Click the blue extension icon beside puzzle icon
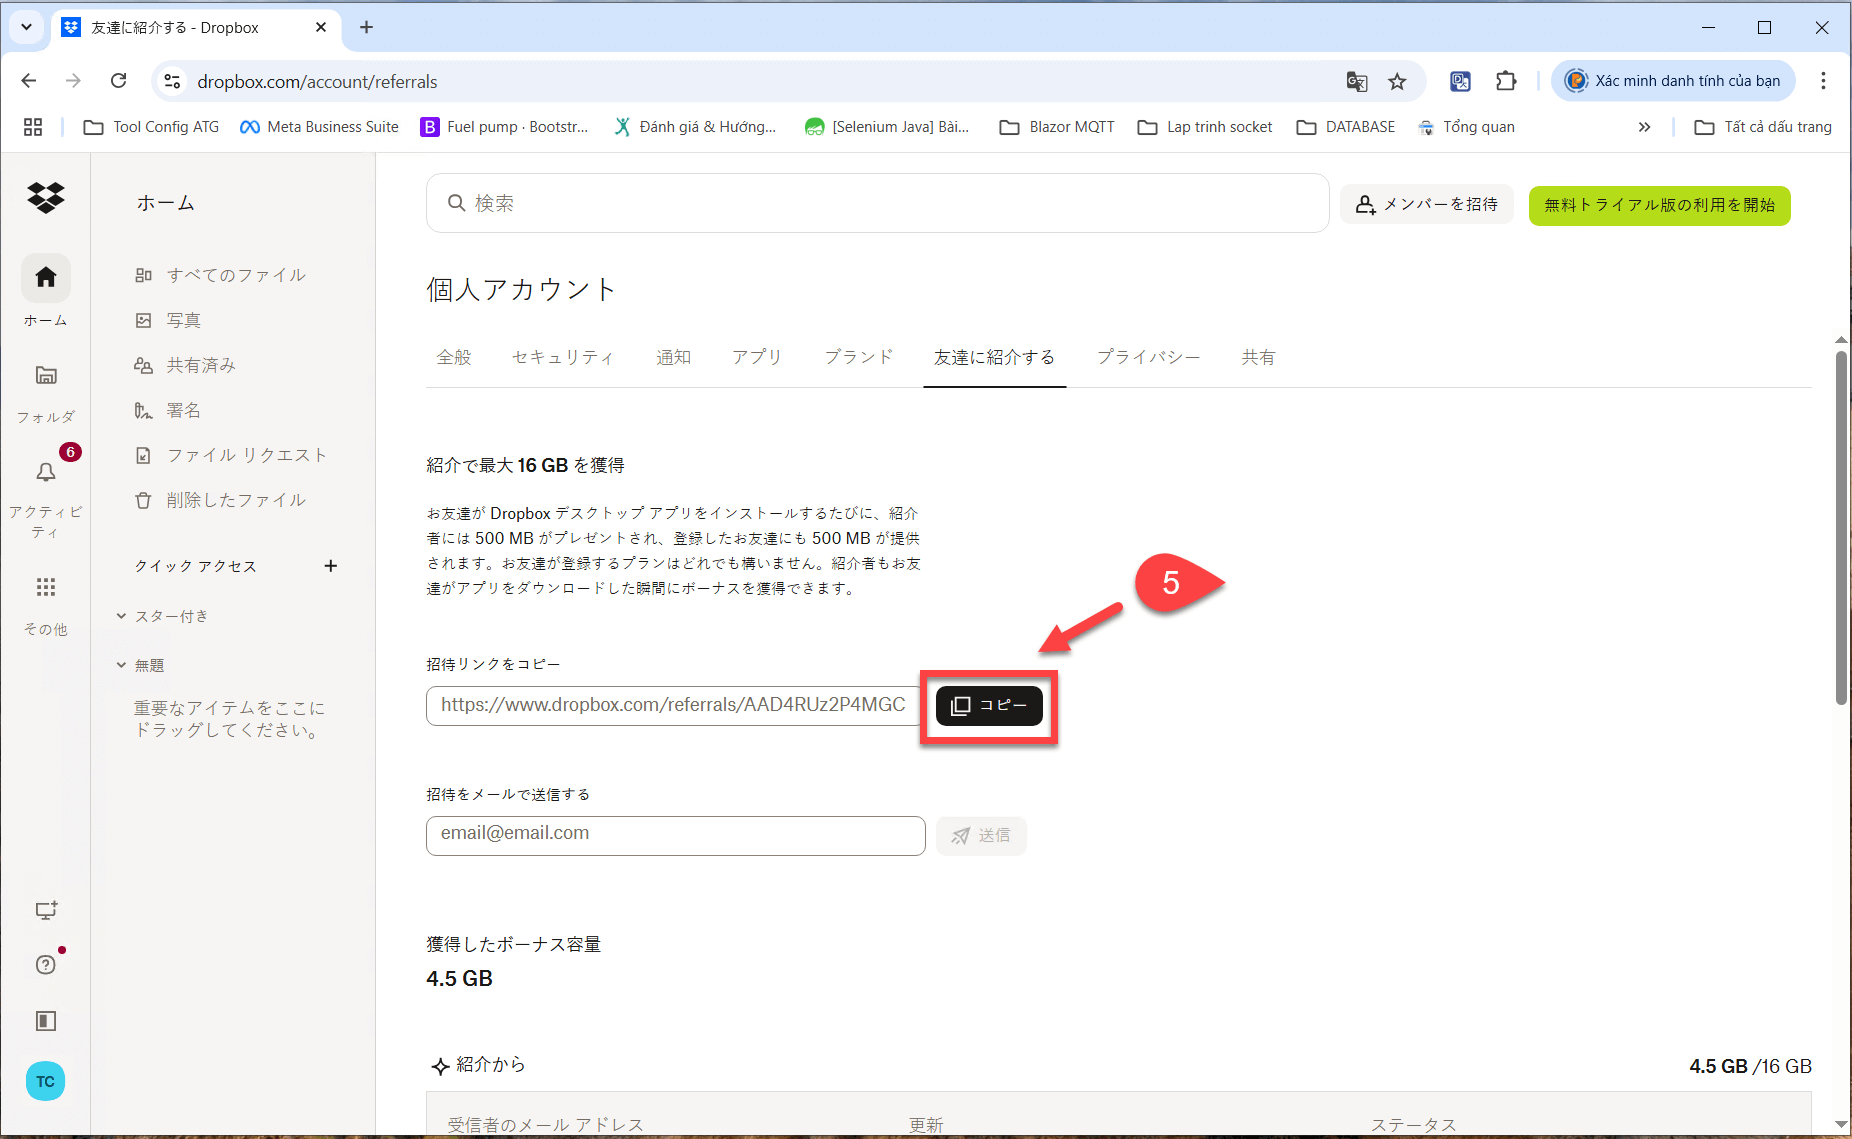1852x1139 pixels. click(x=1460, y=82)
